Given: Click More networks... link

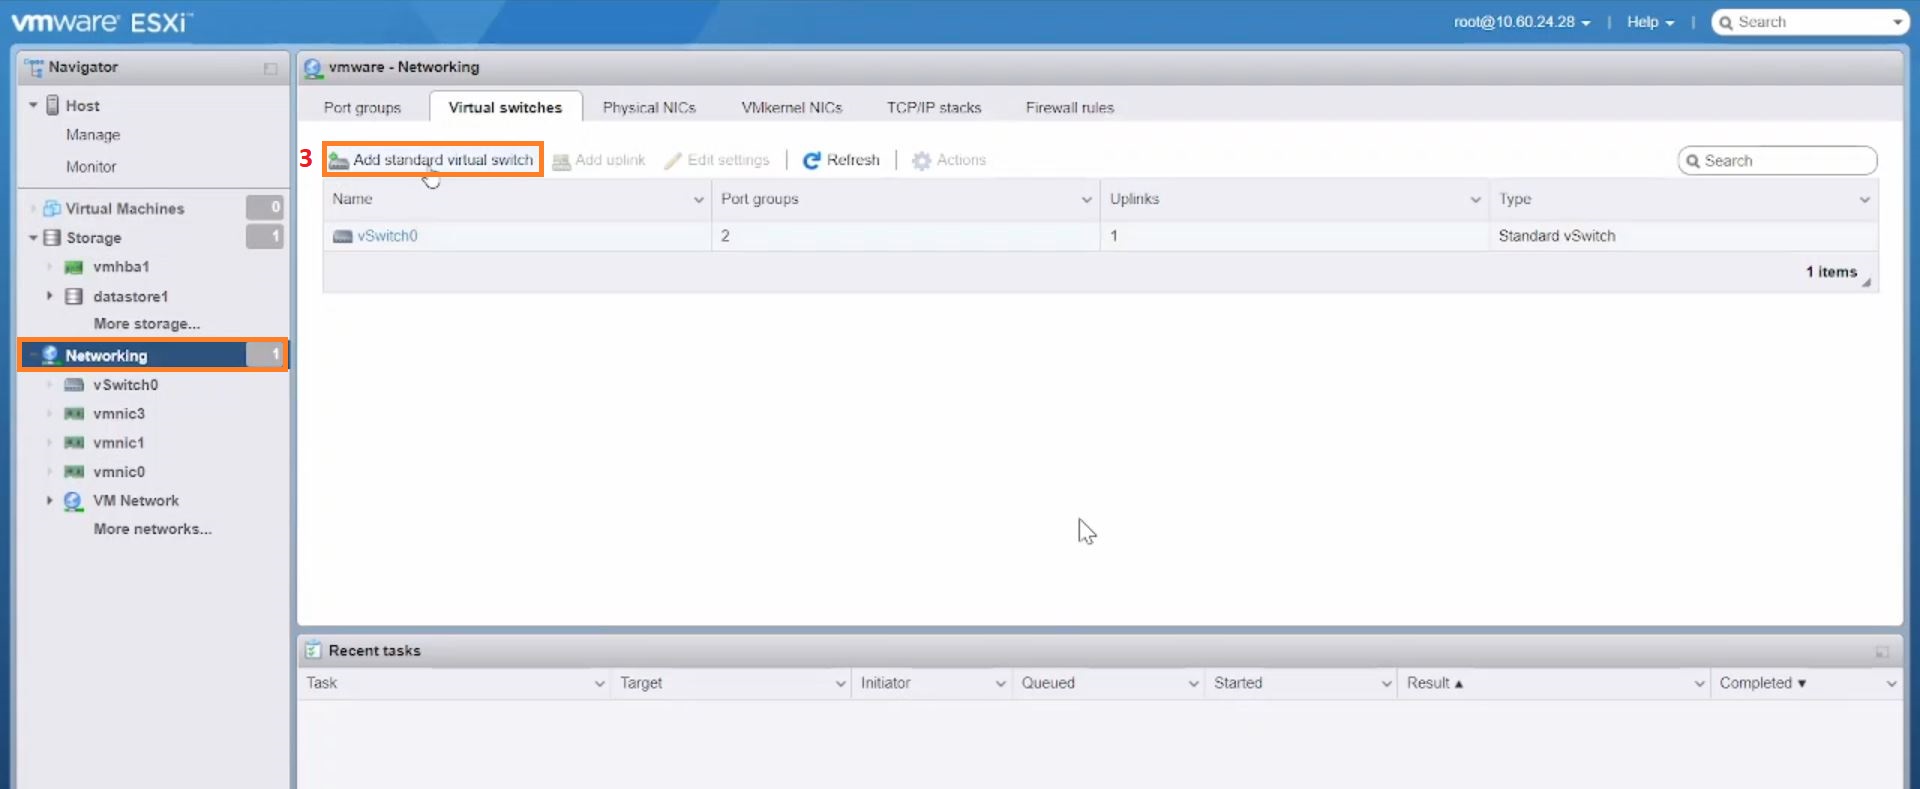Looking at the screenshot, I should click(153, 529).
